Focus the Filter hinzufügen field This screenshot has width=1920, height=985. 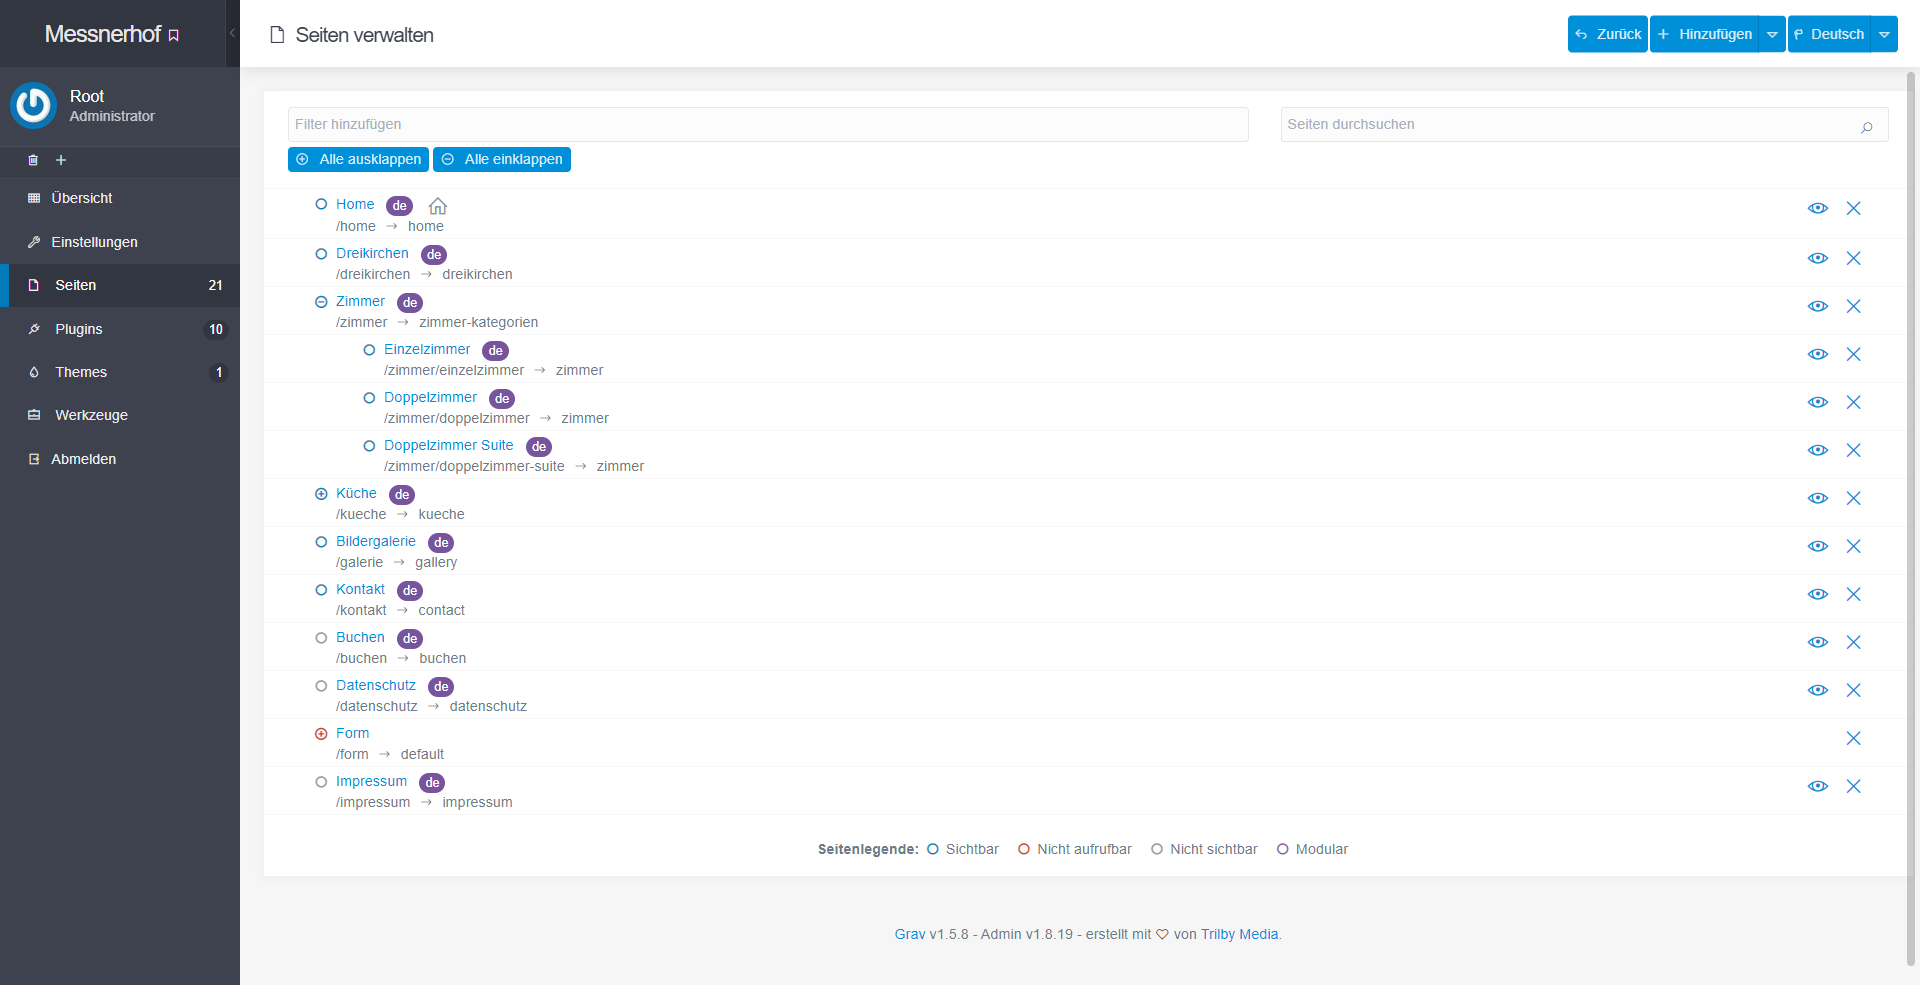point(767,124)
